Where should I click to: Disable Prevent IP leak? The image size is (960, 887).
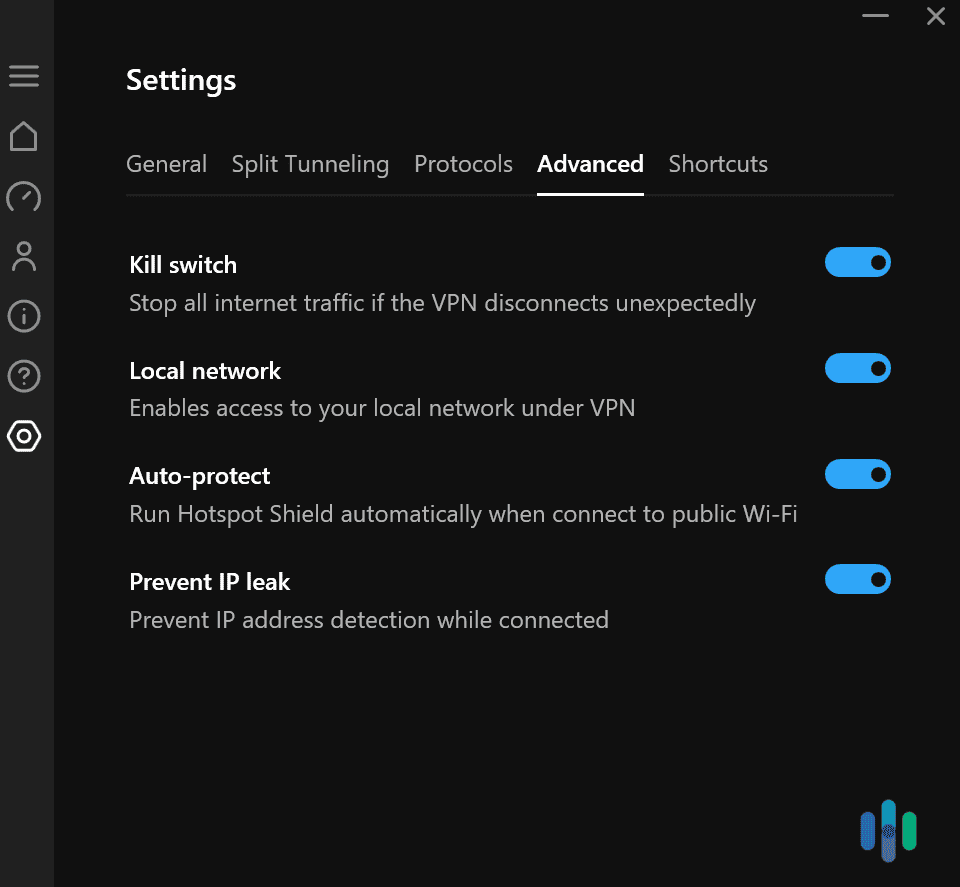pos(857,579)
